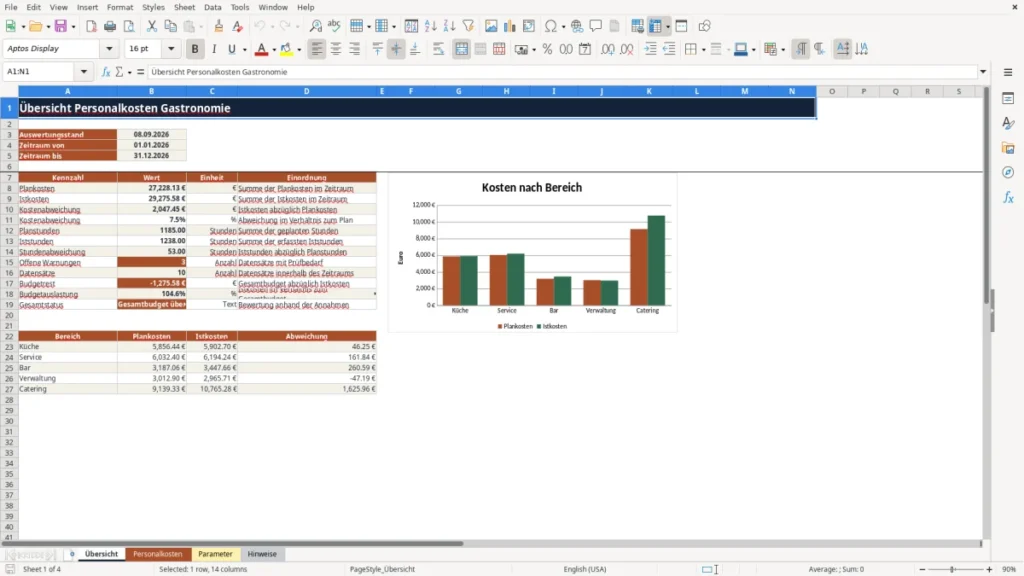Viewport: 1024px width, 576px height.
Task: Switch to the Hinweise sheet tab
Action: (x=262, y=554)
